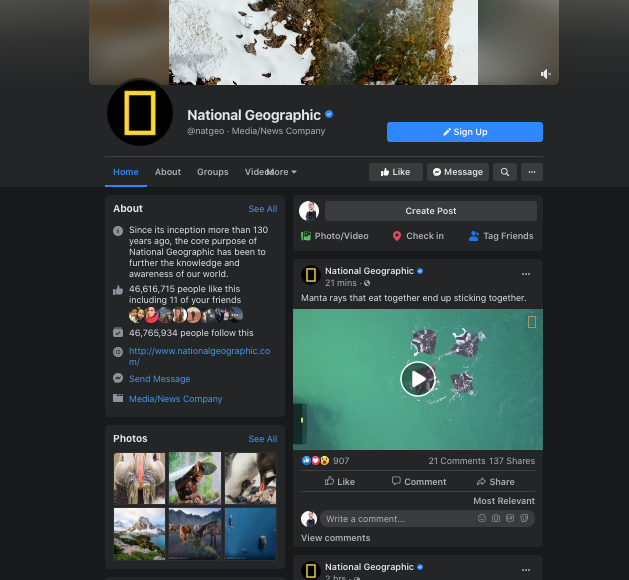The width and height of the screenshot is (629, 580).
Task: Open the striped fish photo thumbnail
Action: (139, 478)
